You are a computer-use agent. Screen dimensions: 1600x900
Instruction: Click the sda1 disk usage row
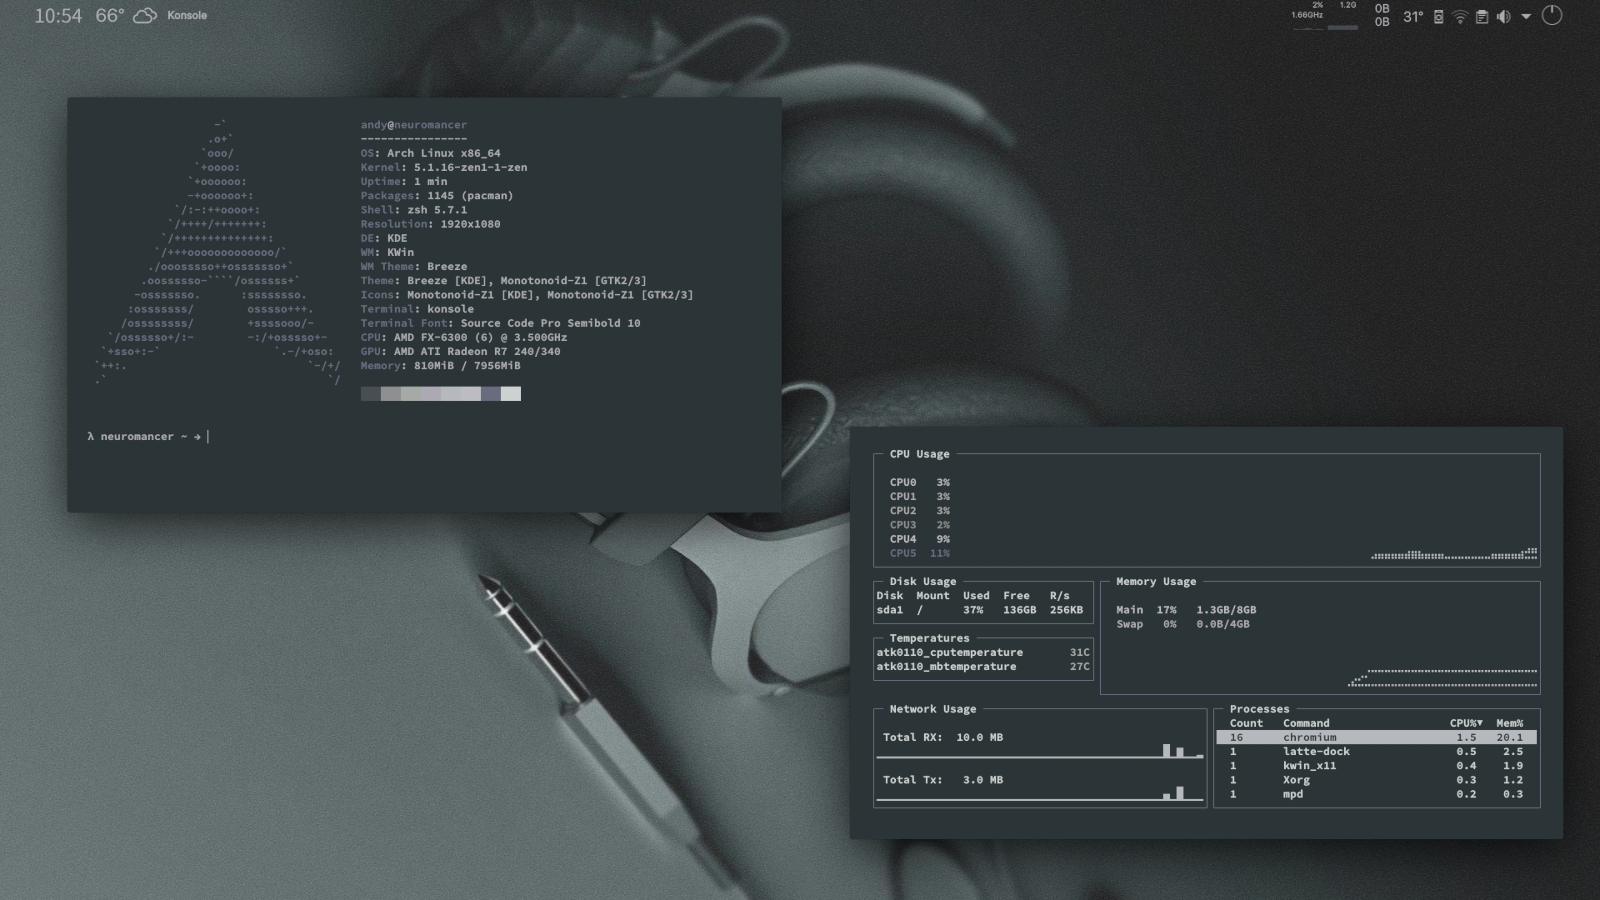click(x=980, y=610)
